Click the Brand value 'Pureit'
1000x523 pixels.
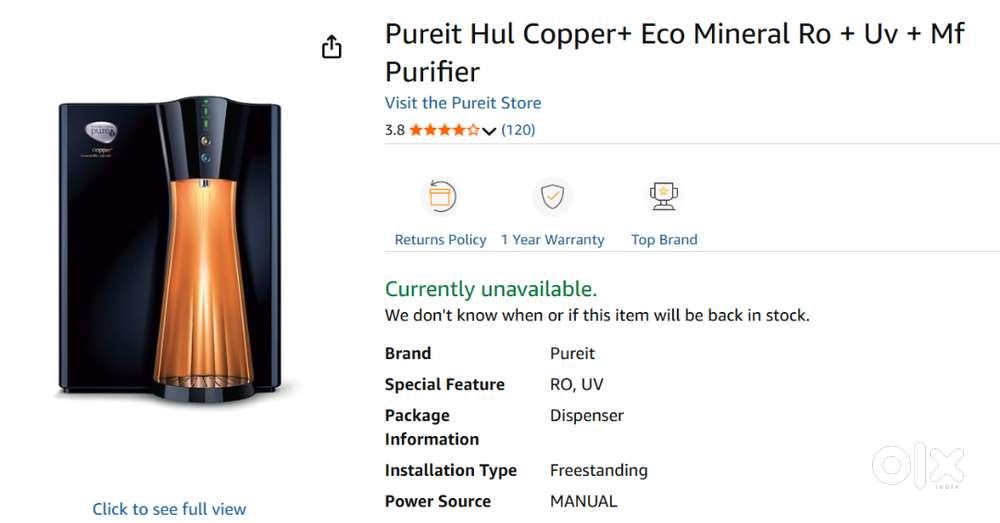[x=572, y=353]
